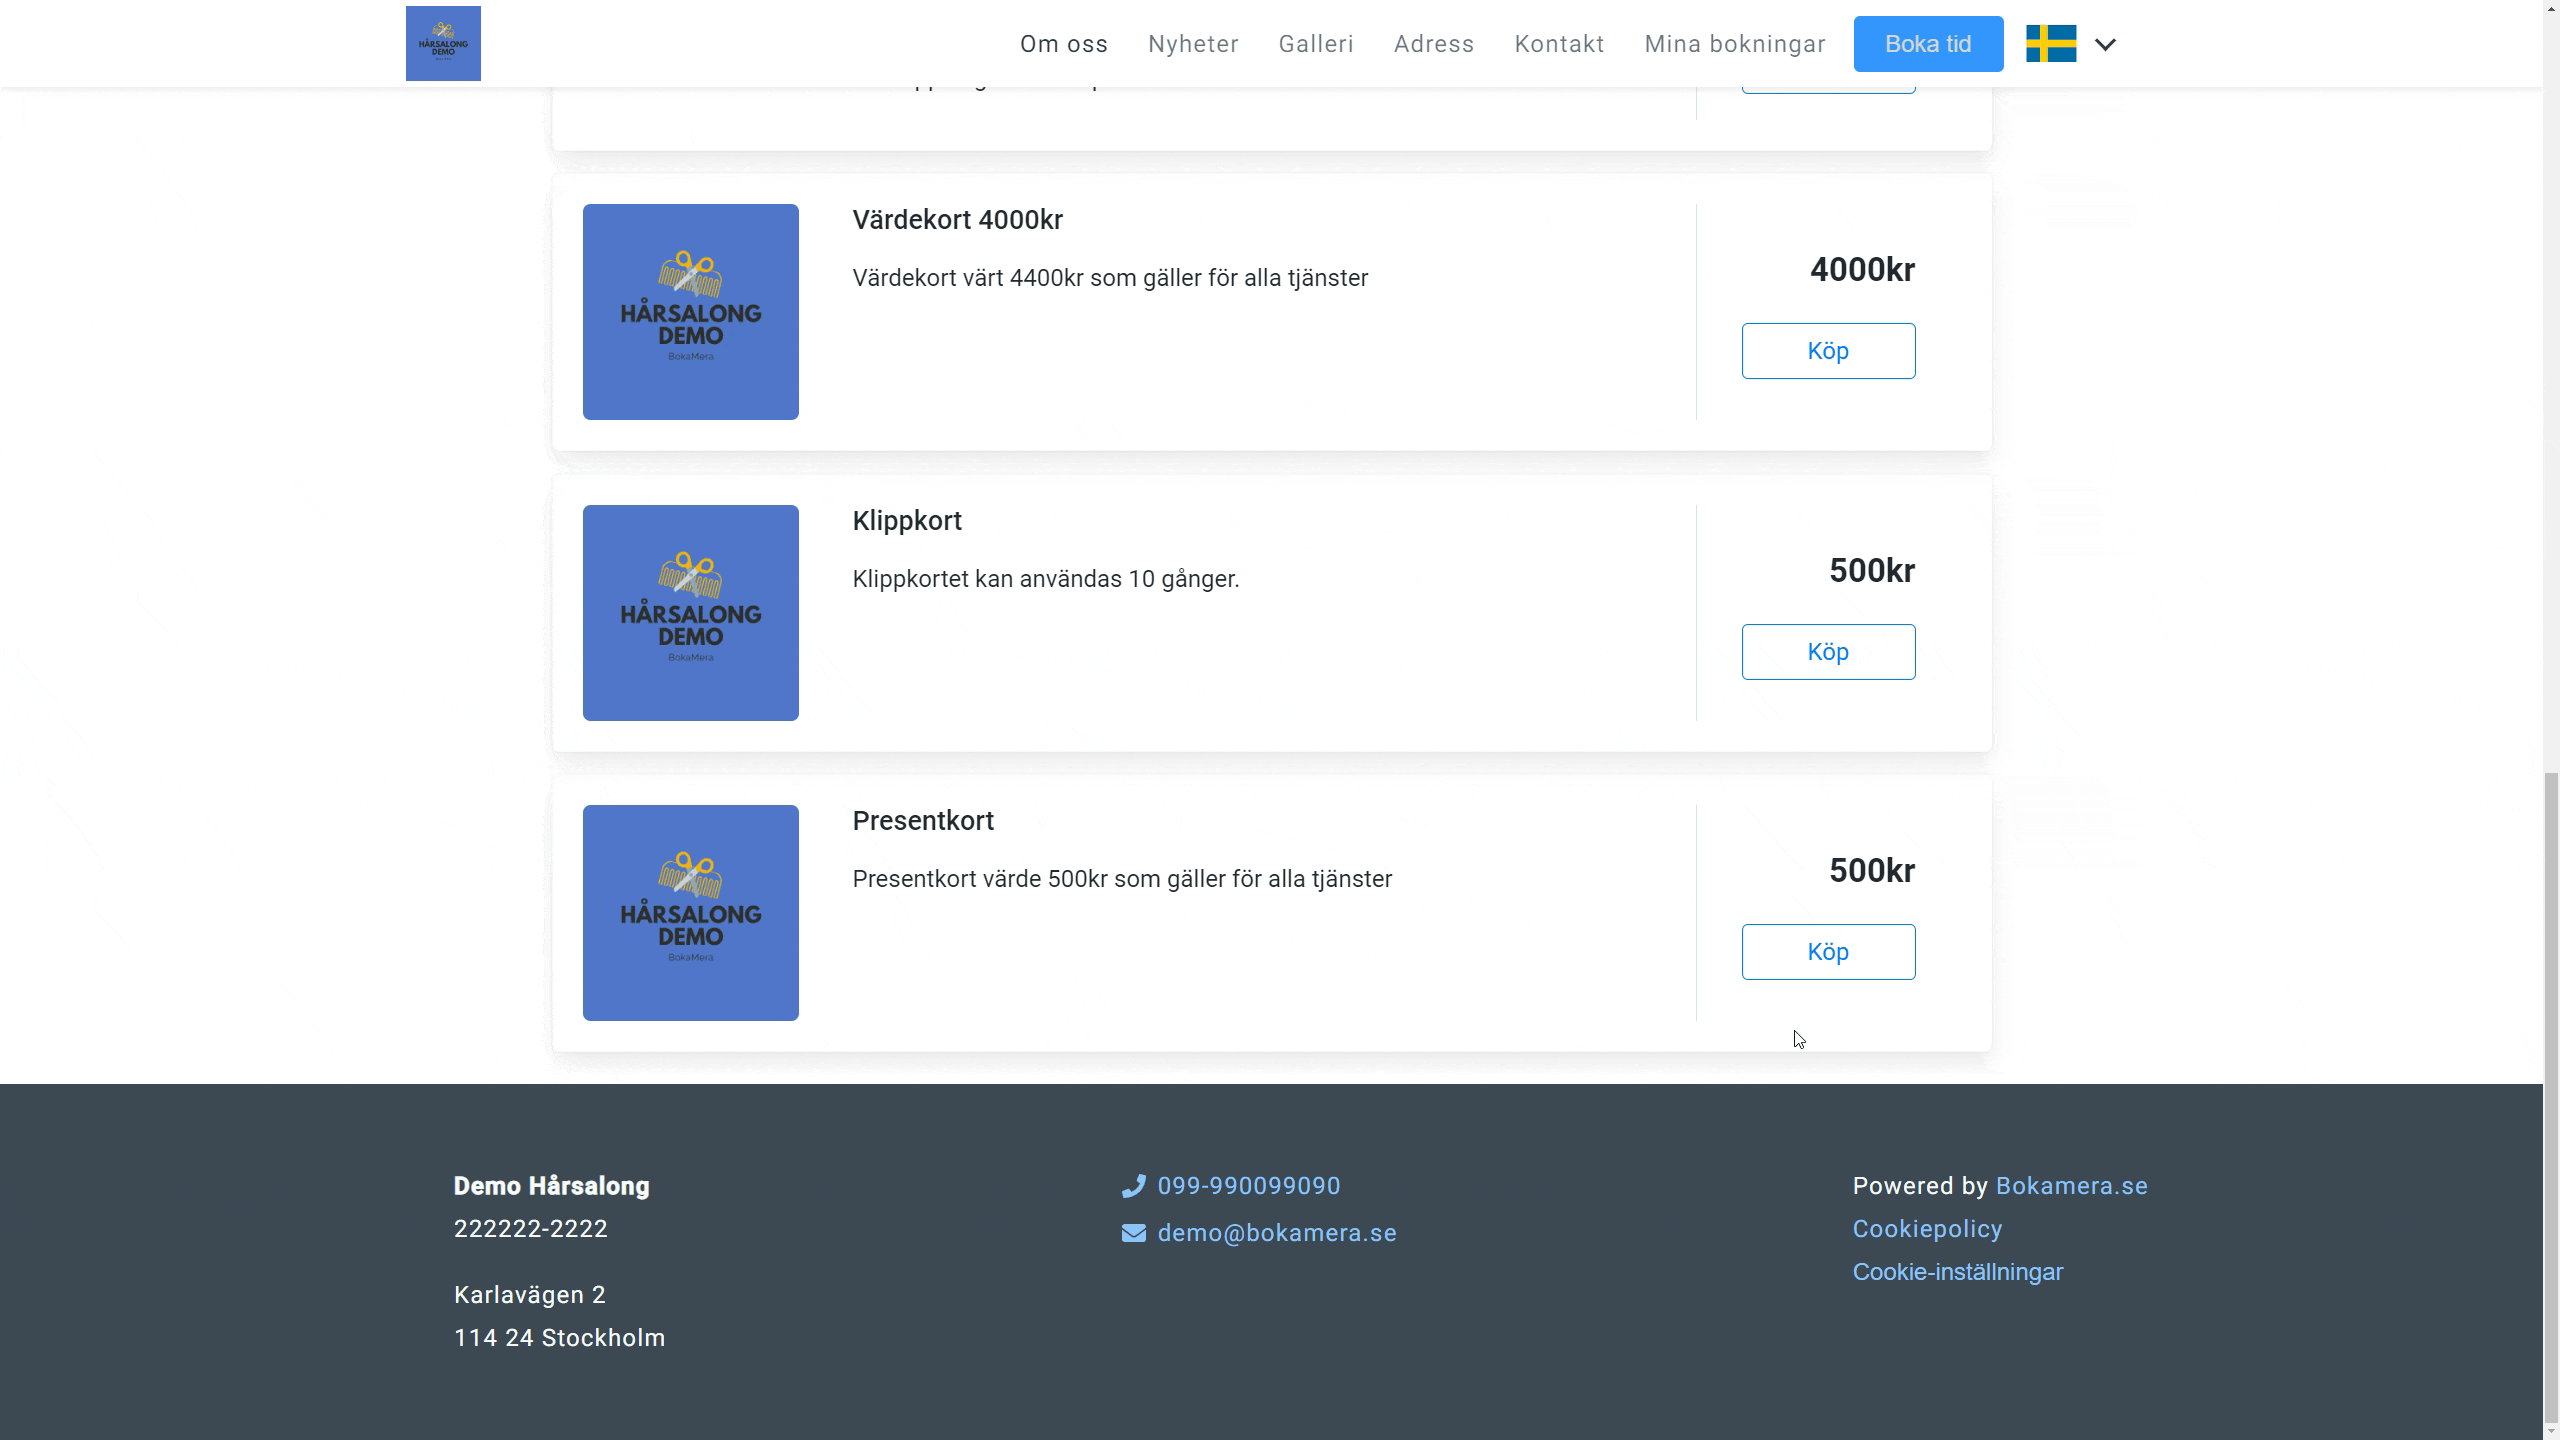Image resolution: width=2560 pixels, height=1440 pixels.
Task: Open the Om oss menu item
Action: click(1064, 44)
